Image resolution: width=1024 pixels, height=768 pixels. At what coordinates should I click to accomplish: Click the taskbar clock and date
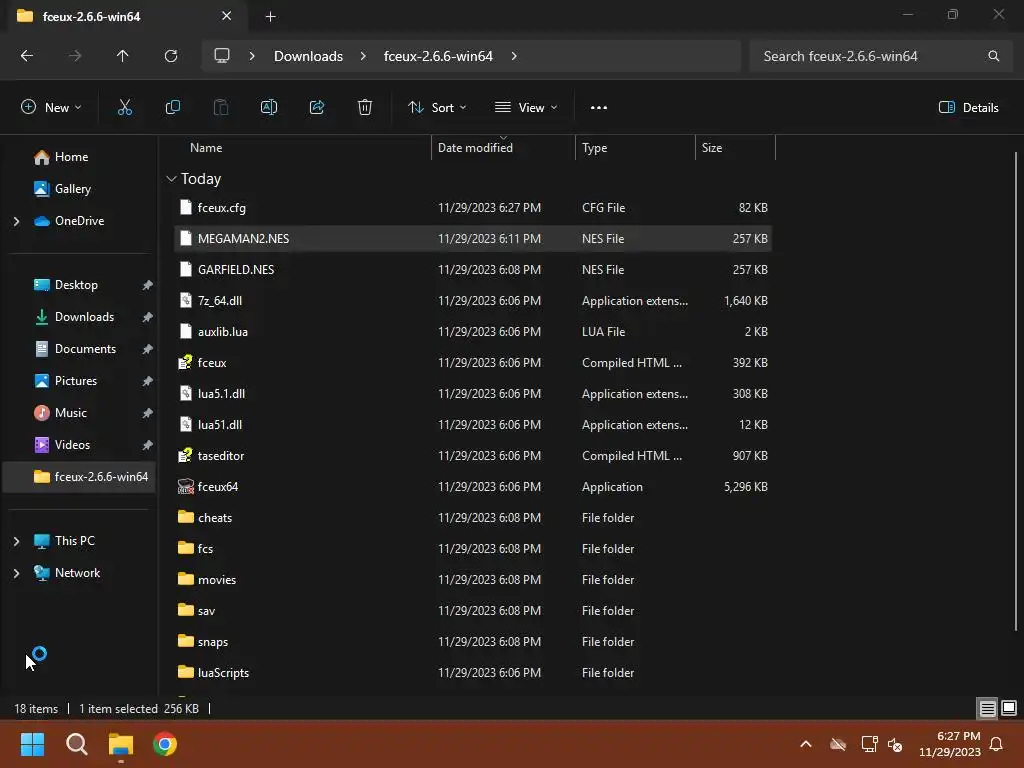[x=950, y=744]
